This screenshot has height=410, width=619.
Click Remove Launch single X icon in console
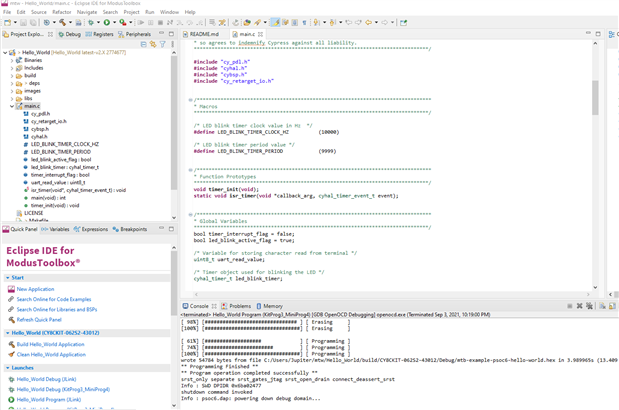tap(580, 306)
